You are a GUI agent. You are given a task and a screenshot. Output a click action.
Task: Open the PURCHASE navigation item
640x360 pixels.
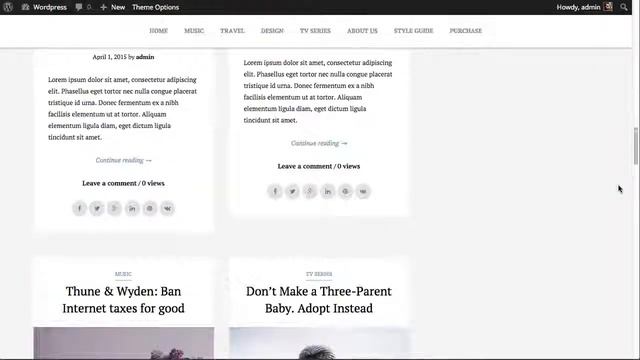pos(466,31)
